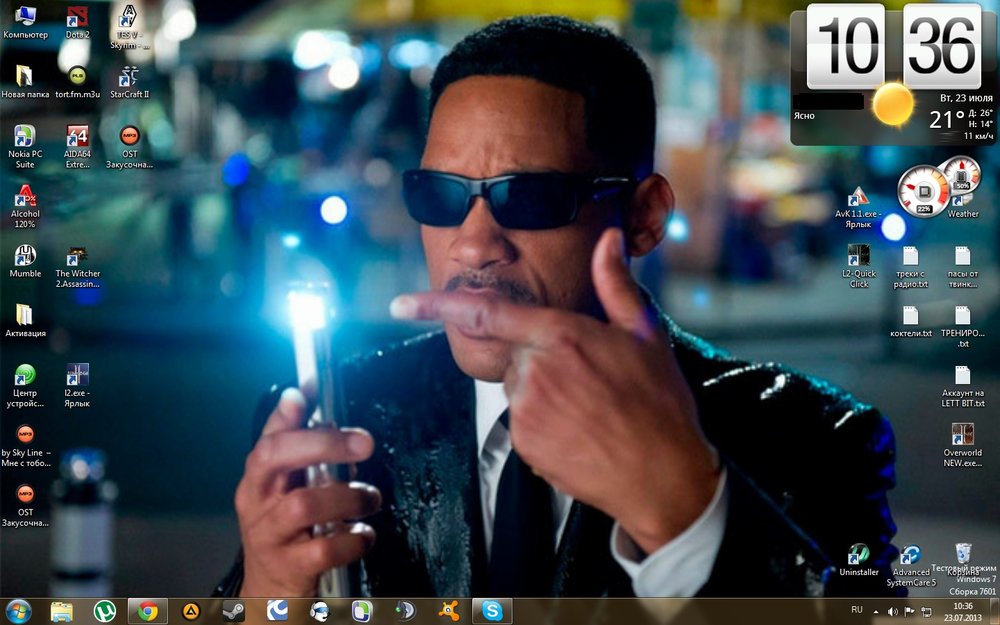The height and width of the screenshot is (625, 1000).
Task: Click the Steam icon in the taskbar
Action: [x=233, y=610]
